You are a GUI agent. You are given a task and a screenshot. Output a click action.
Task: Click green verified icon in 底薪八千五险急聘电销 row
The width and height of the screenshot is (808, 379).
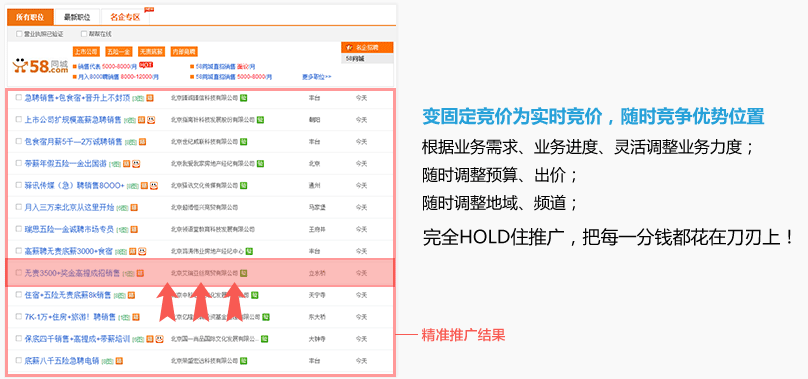[x=244, y=360]
